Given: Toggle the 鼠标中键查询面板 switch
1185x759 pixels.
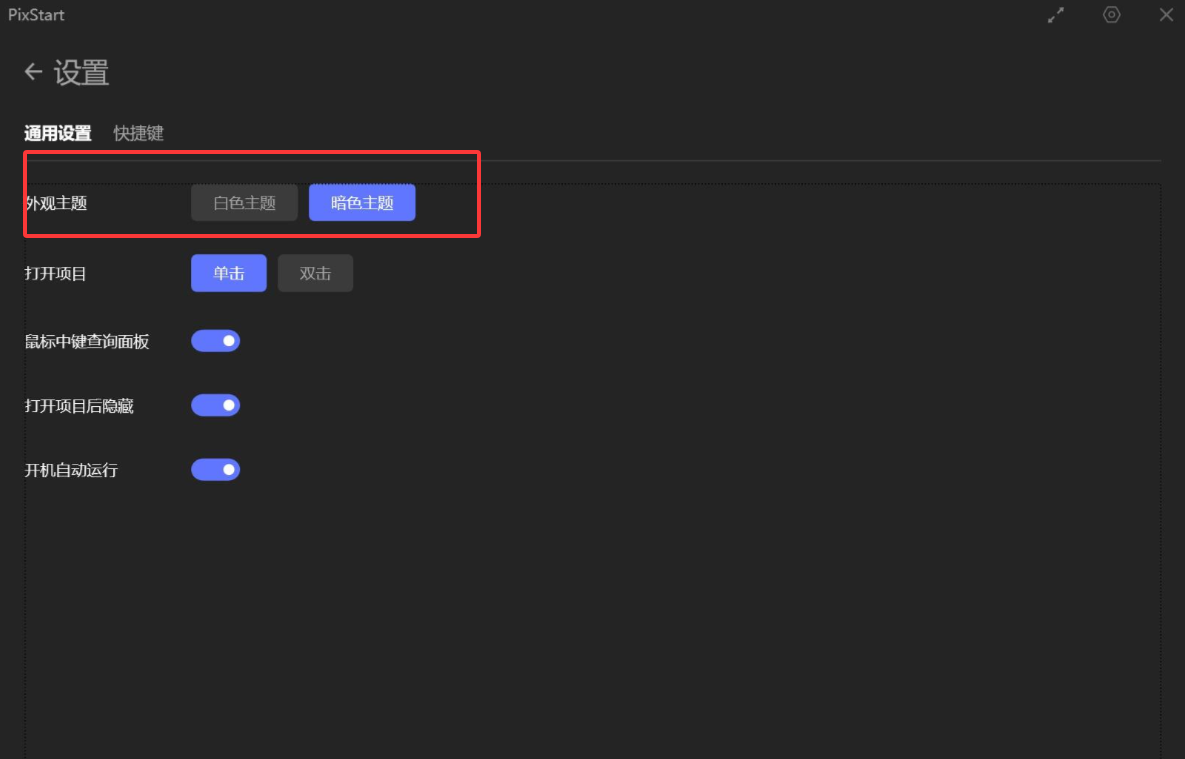Looking at the screenshot, I should tap(216, 341).
